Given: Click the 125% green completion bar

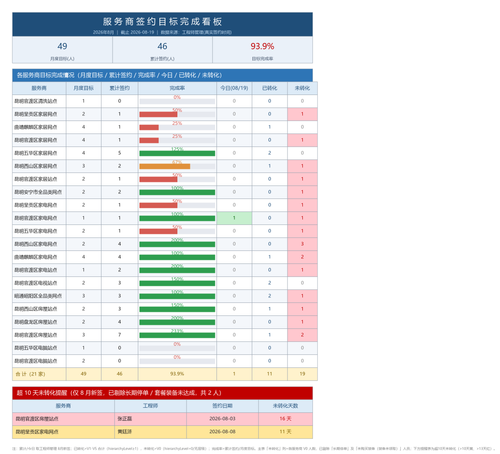Looking at the screenshot, I should point(177,153).
